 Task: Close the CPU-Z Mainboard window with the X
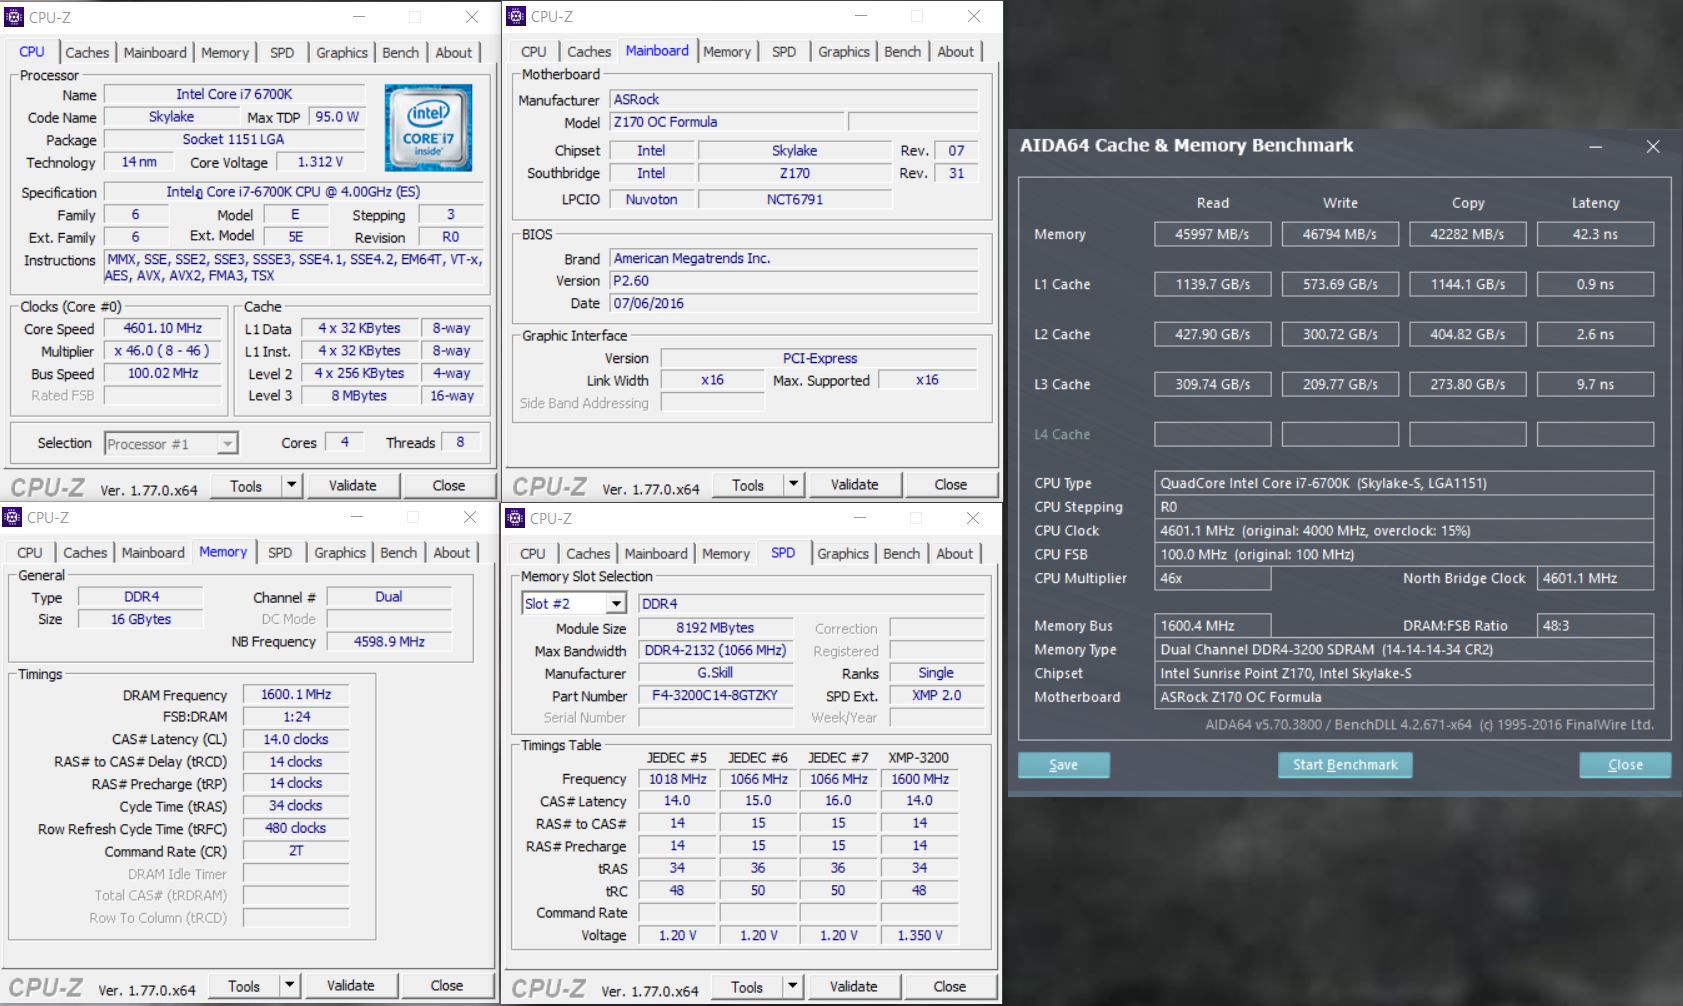[974, 16]
